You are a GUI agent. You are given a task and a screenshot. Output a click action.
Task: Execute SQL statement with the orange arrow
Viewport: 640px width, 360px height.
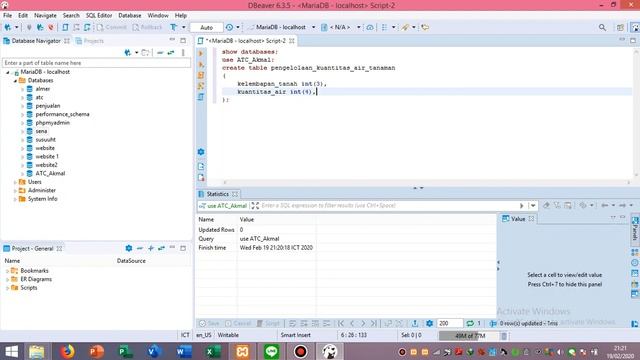click(201, 53)
